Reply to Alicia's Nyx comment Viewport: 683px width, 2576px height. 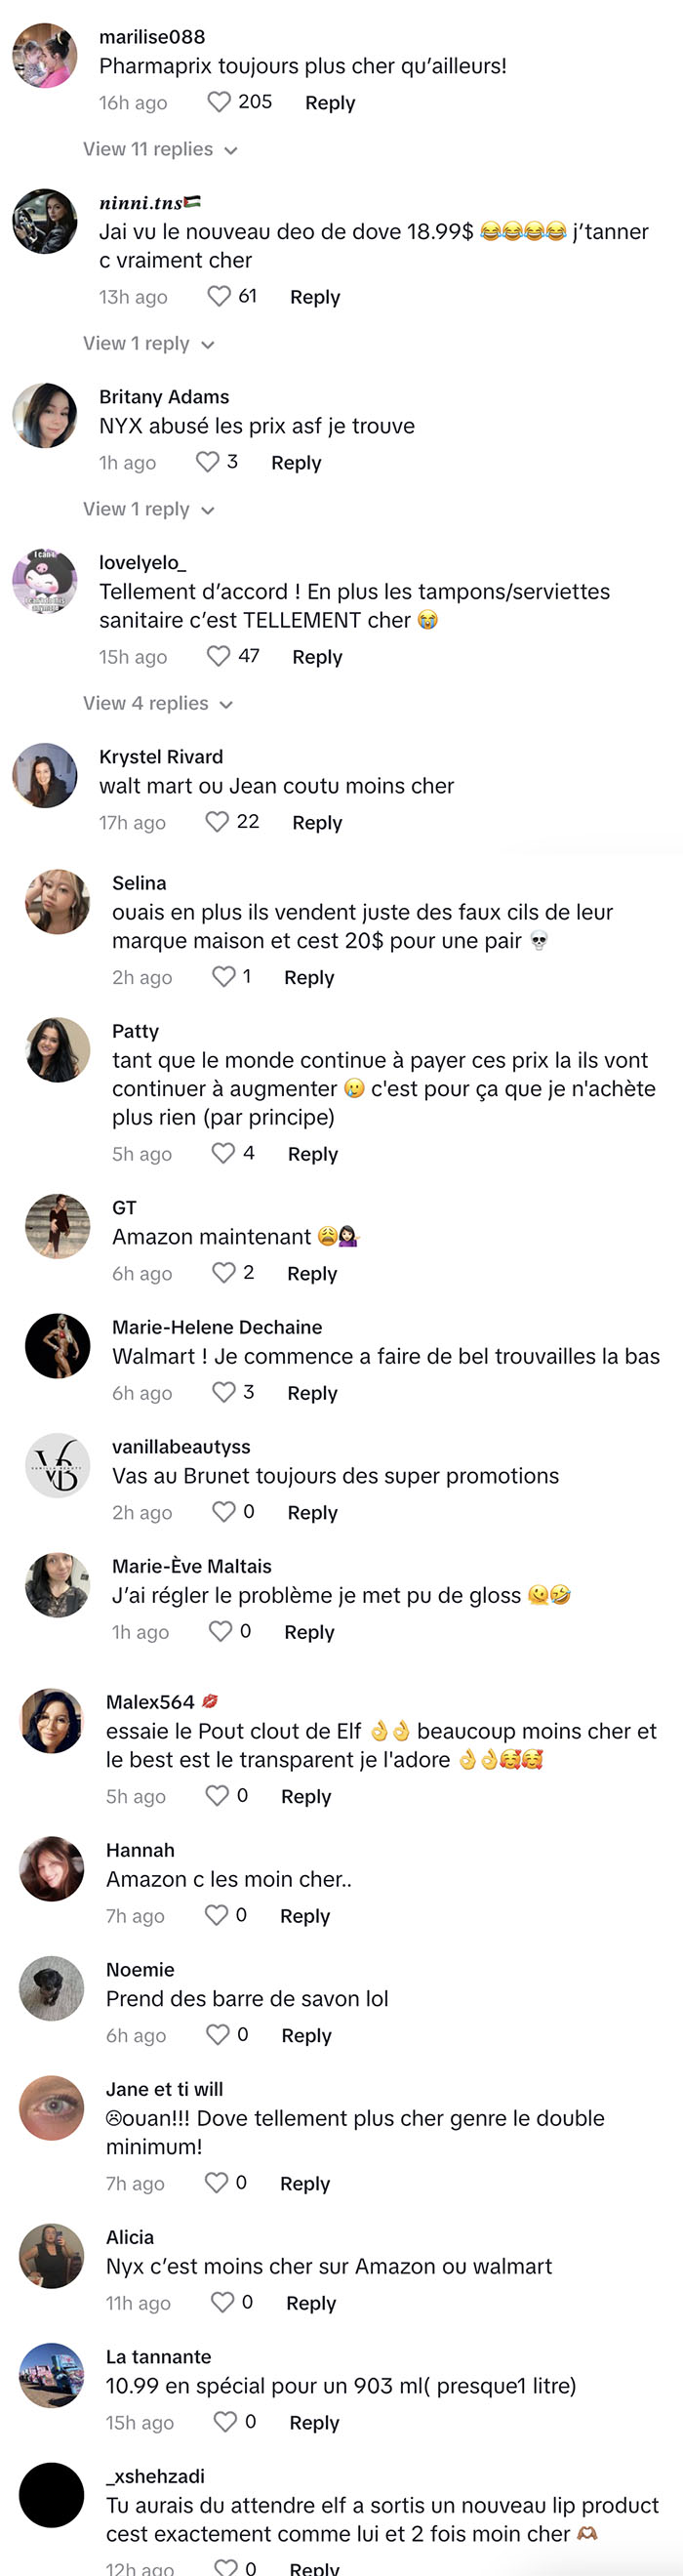click(x=311, y=2303)
